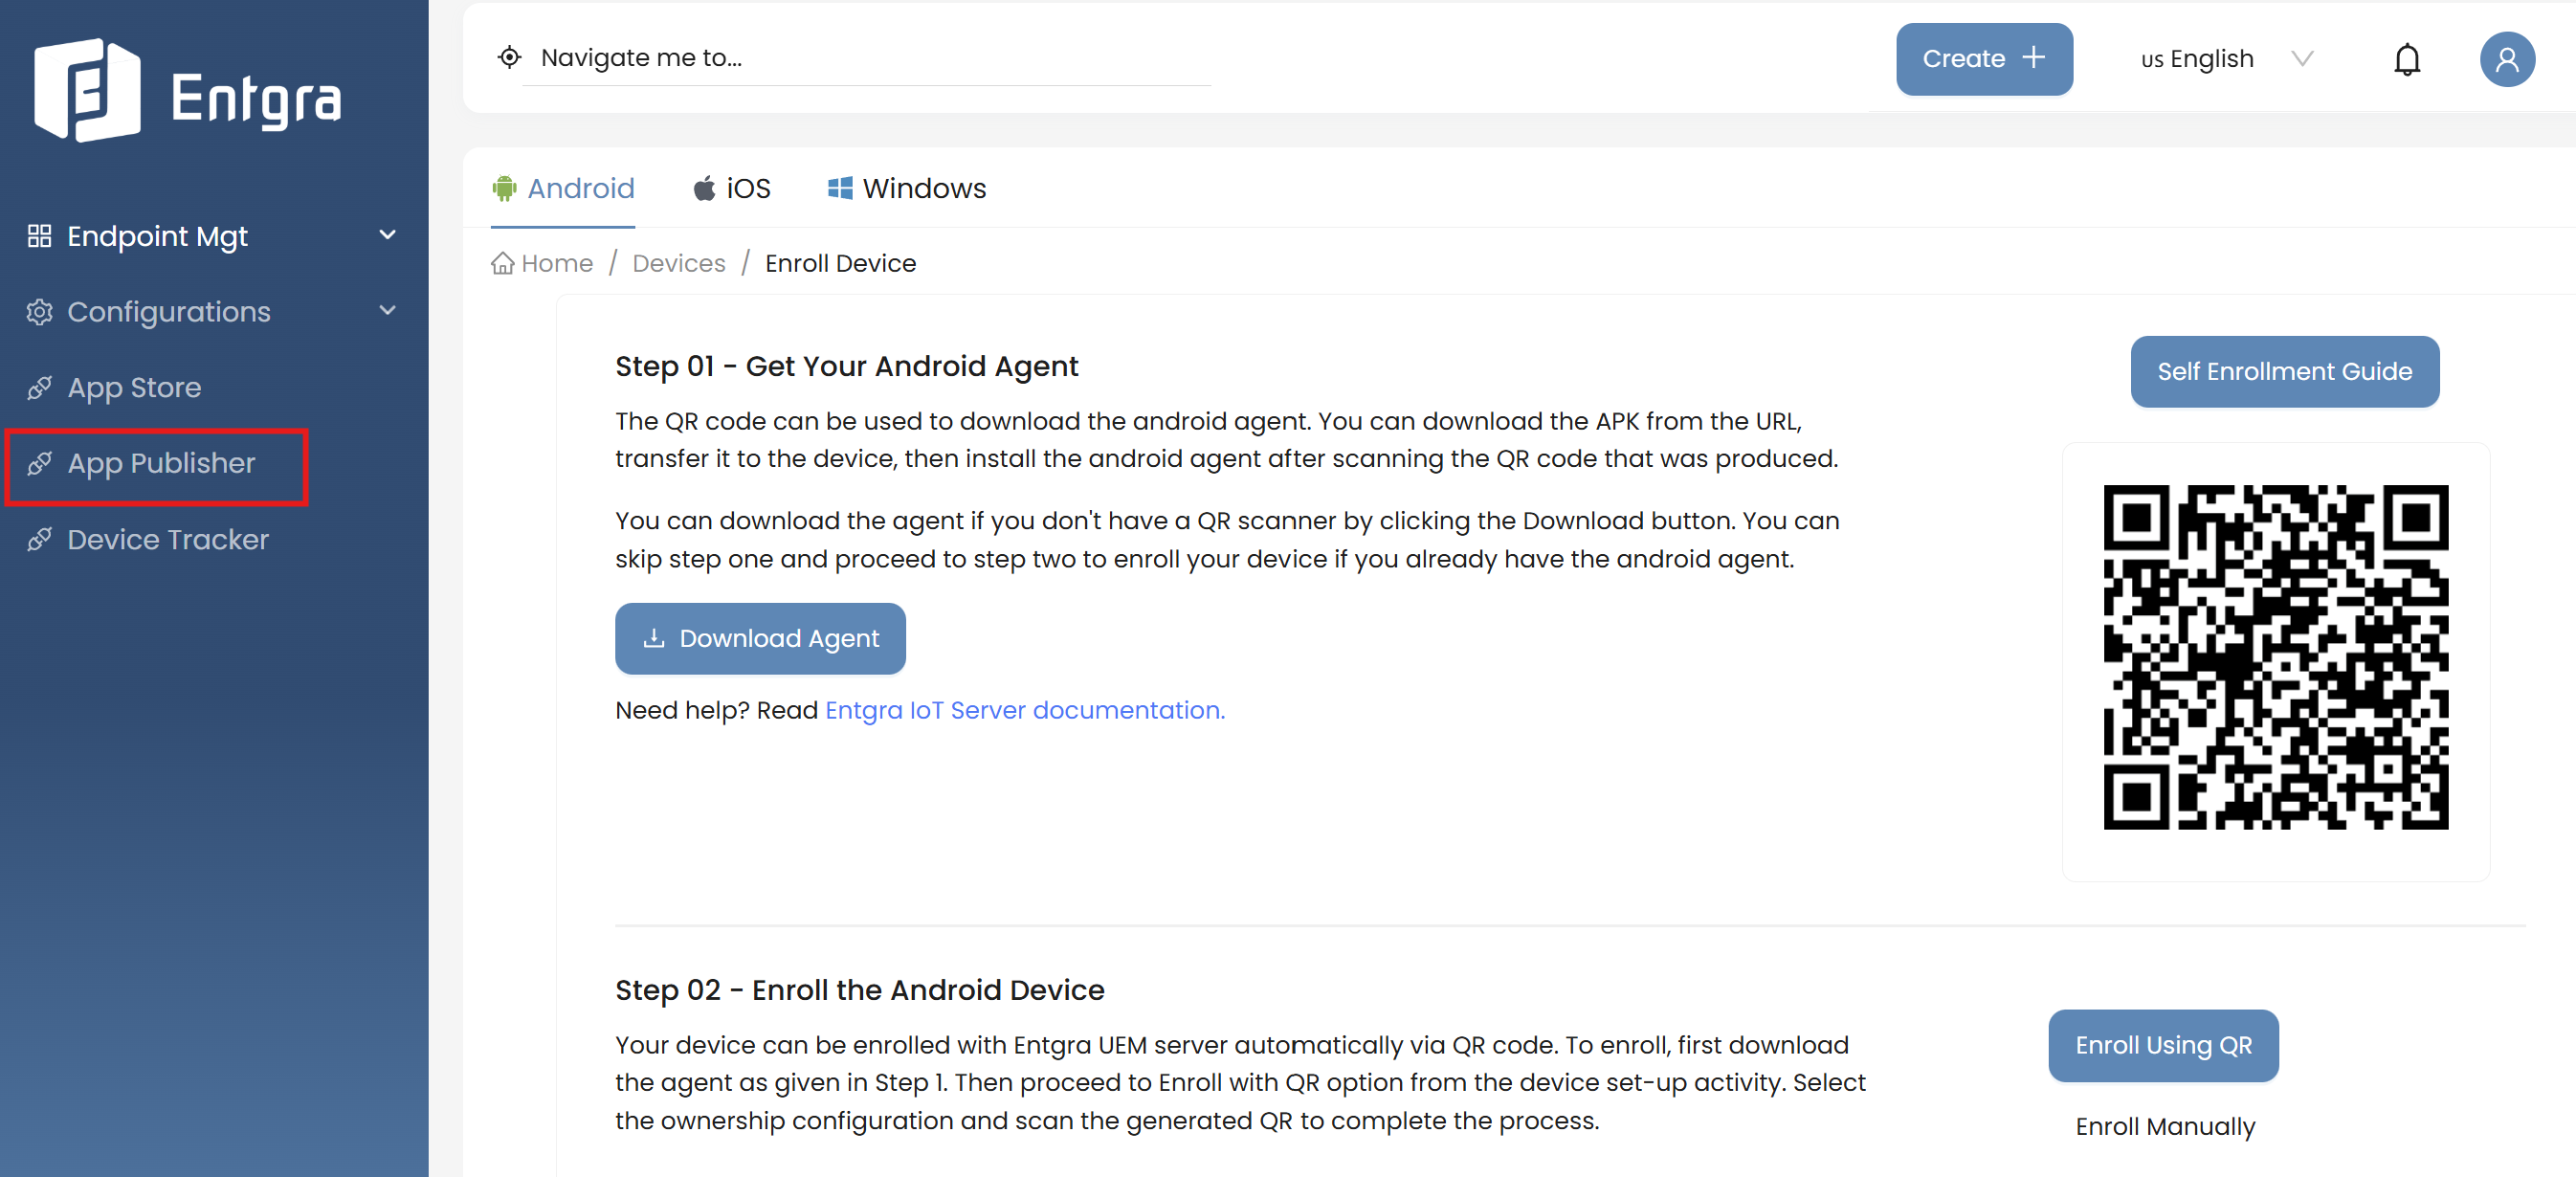Image resolution: width=2576 pixels, height=1177 pixels.
Task: Click the Enroll Device breadcrumb
Action: [840, 263]
